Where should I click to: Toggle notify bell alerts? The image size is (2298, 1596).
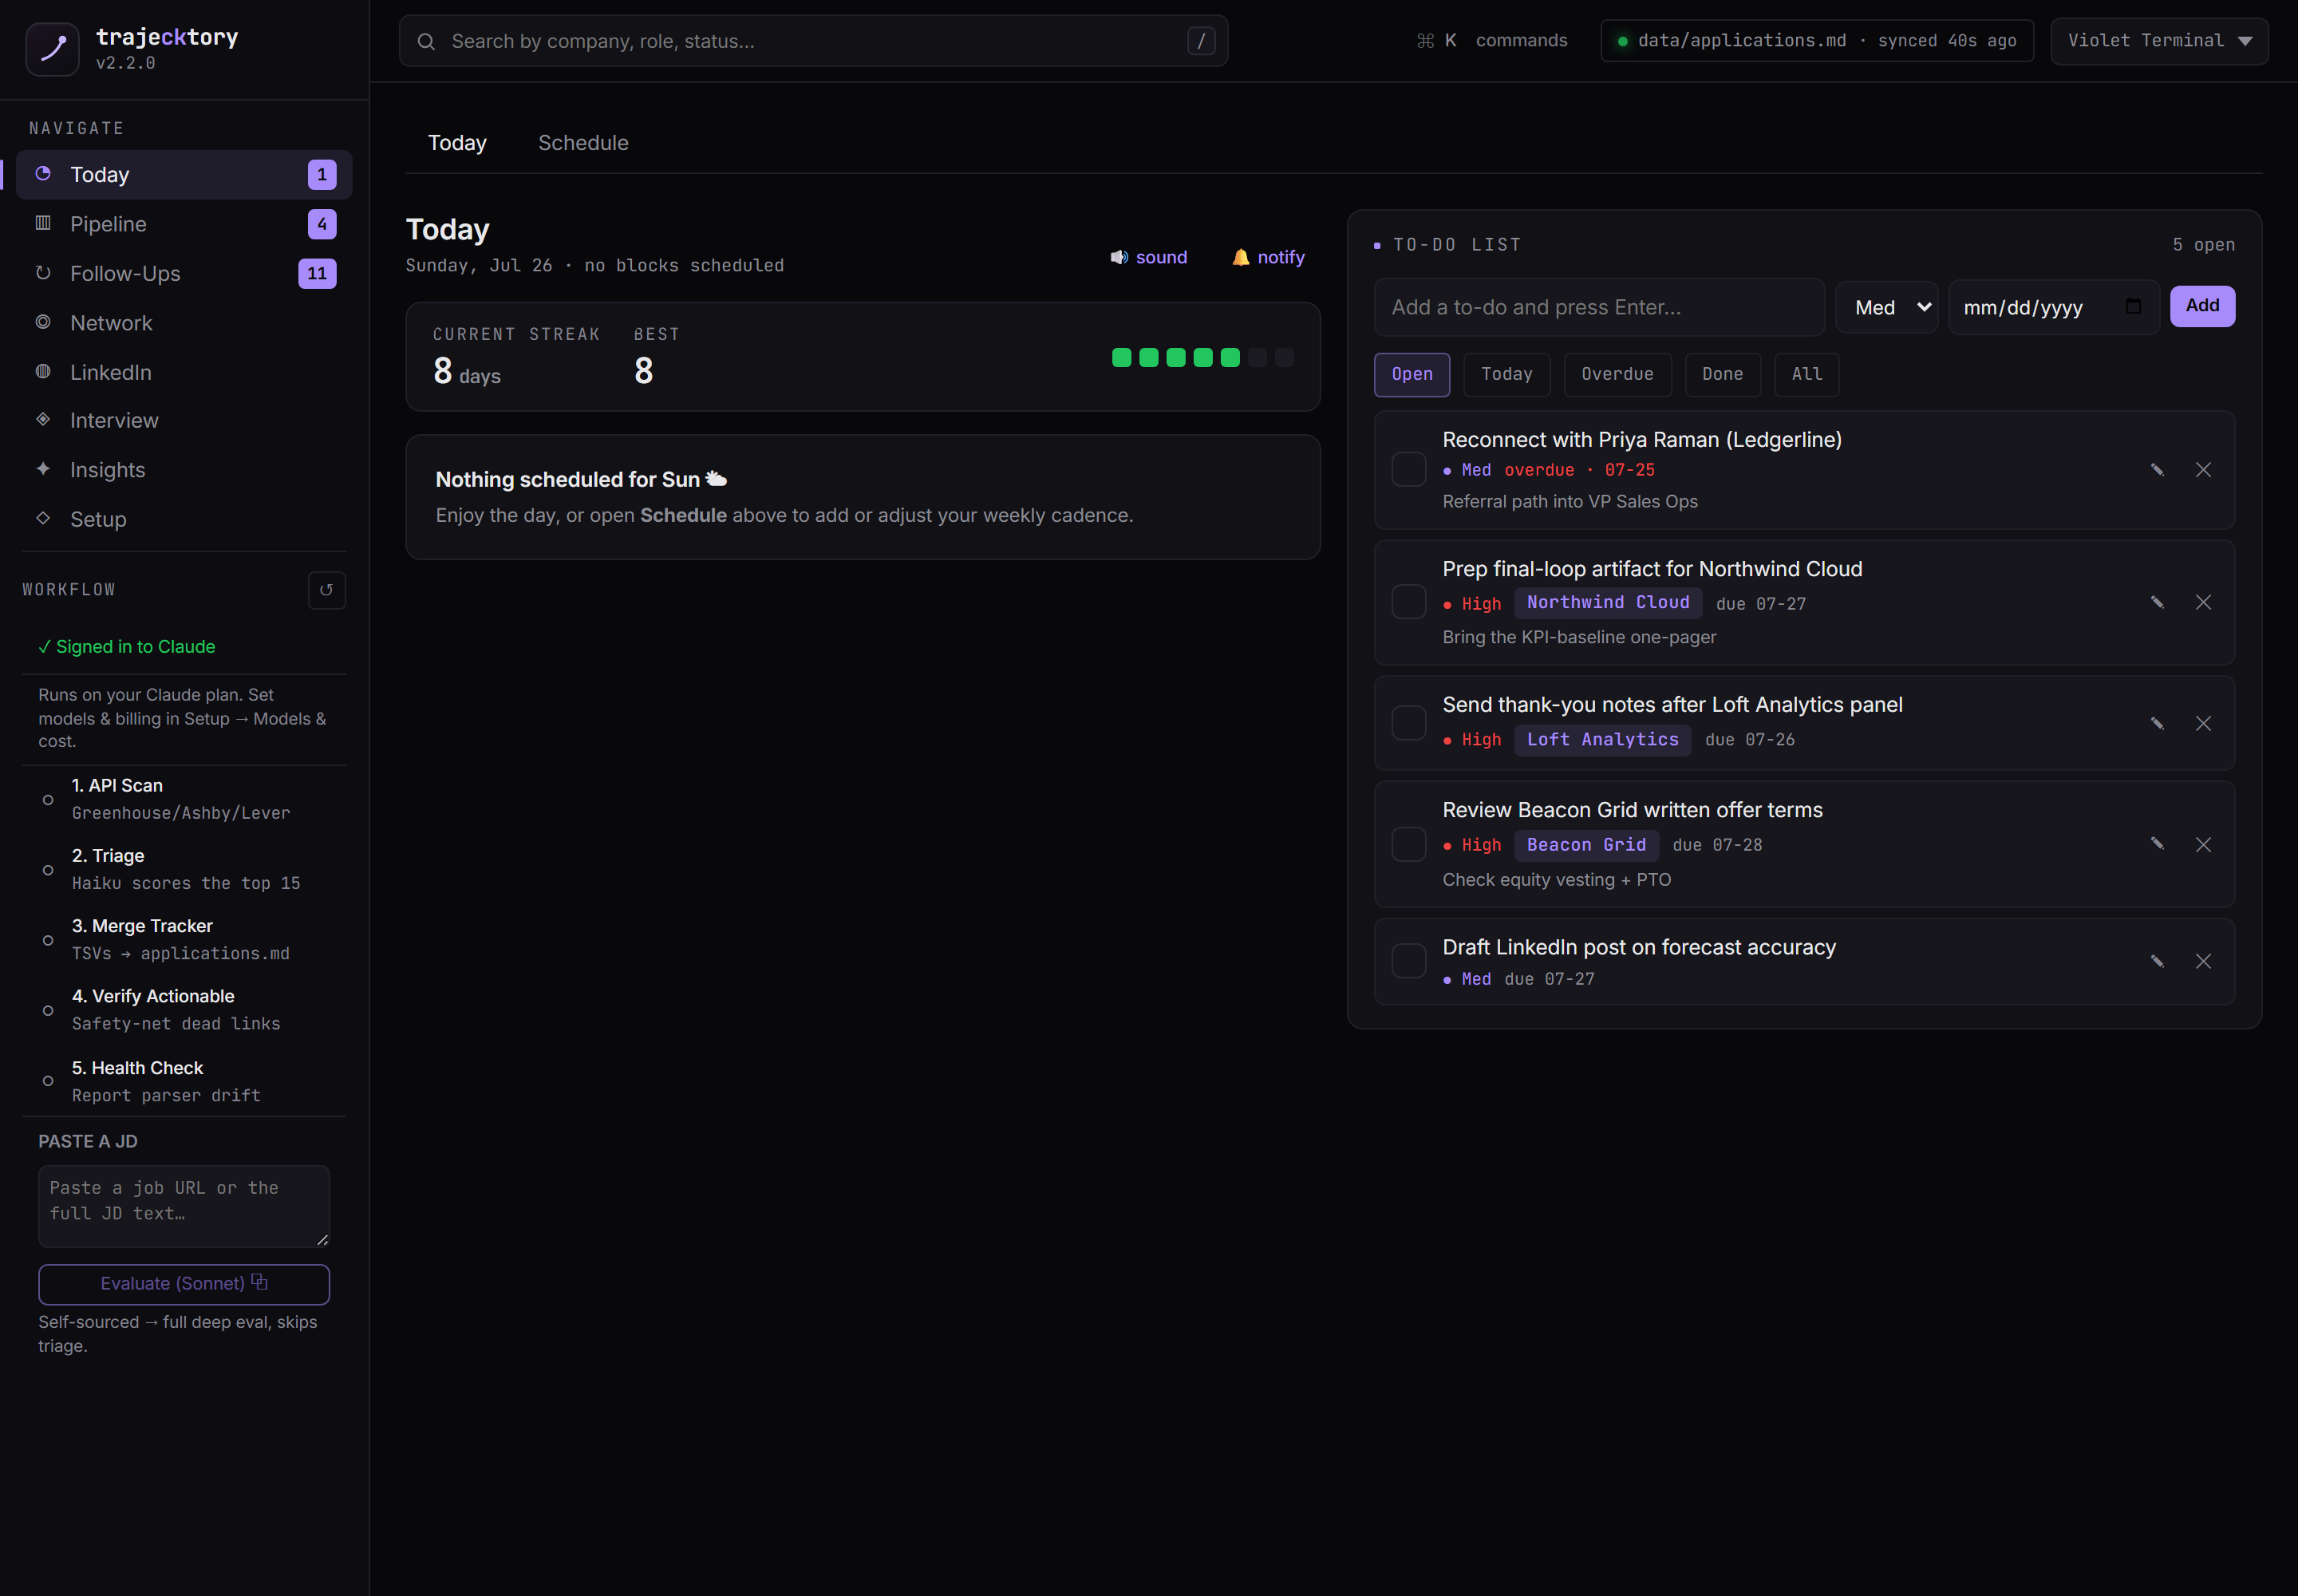coord(1268,257)
